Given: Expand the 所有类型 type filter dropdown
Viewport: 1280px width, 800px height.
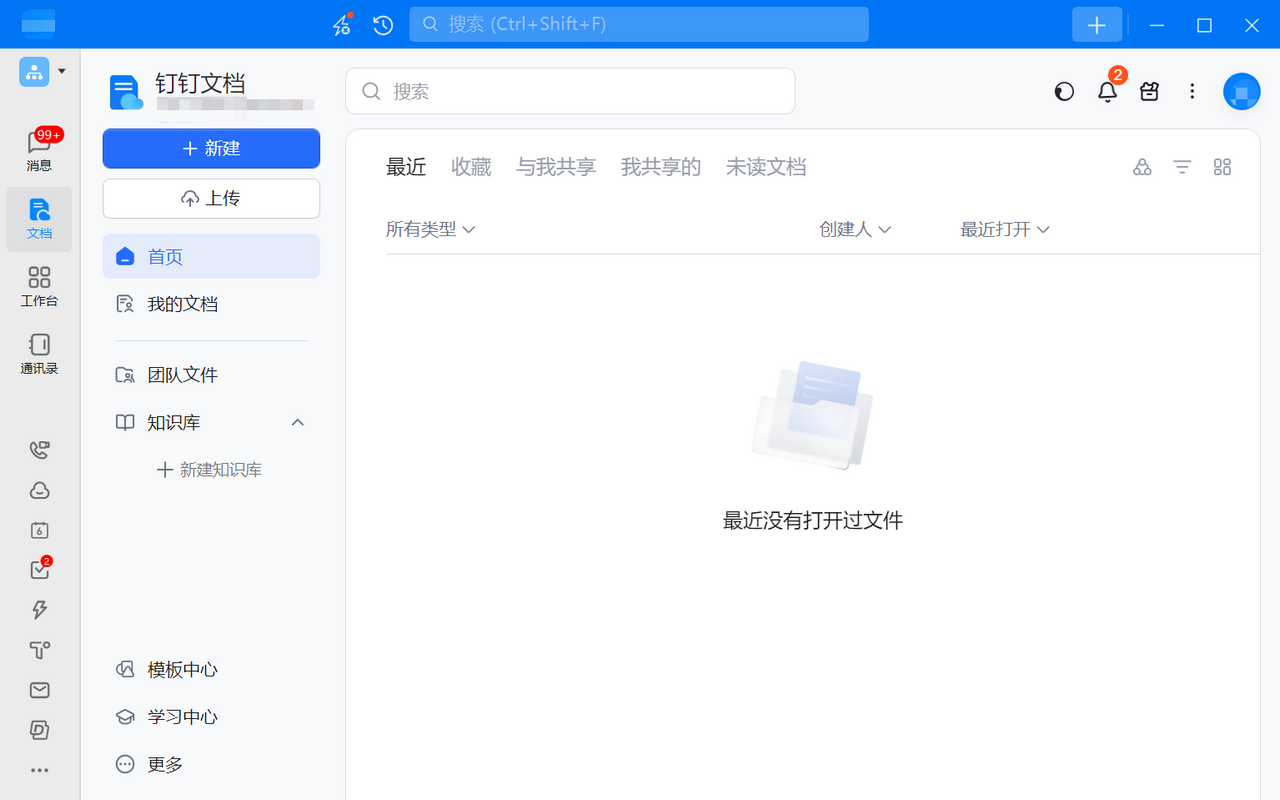Looking at the screenshot, I should point(430,229).
